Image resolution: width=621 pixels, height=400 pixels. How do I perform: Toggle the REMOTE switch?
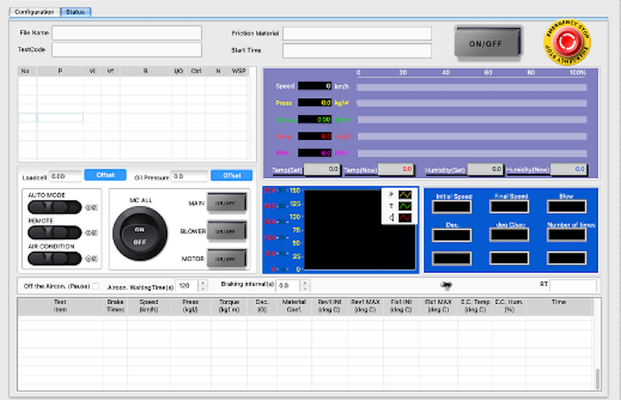tap(56, 232)
